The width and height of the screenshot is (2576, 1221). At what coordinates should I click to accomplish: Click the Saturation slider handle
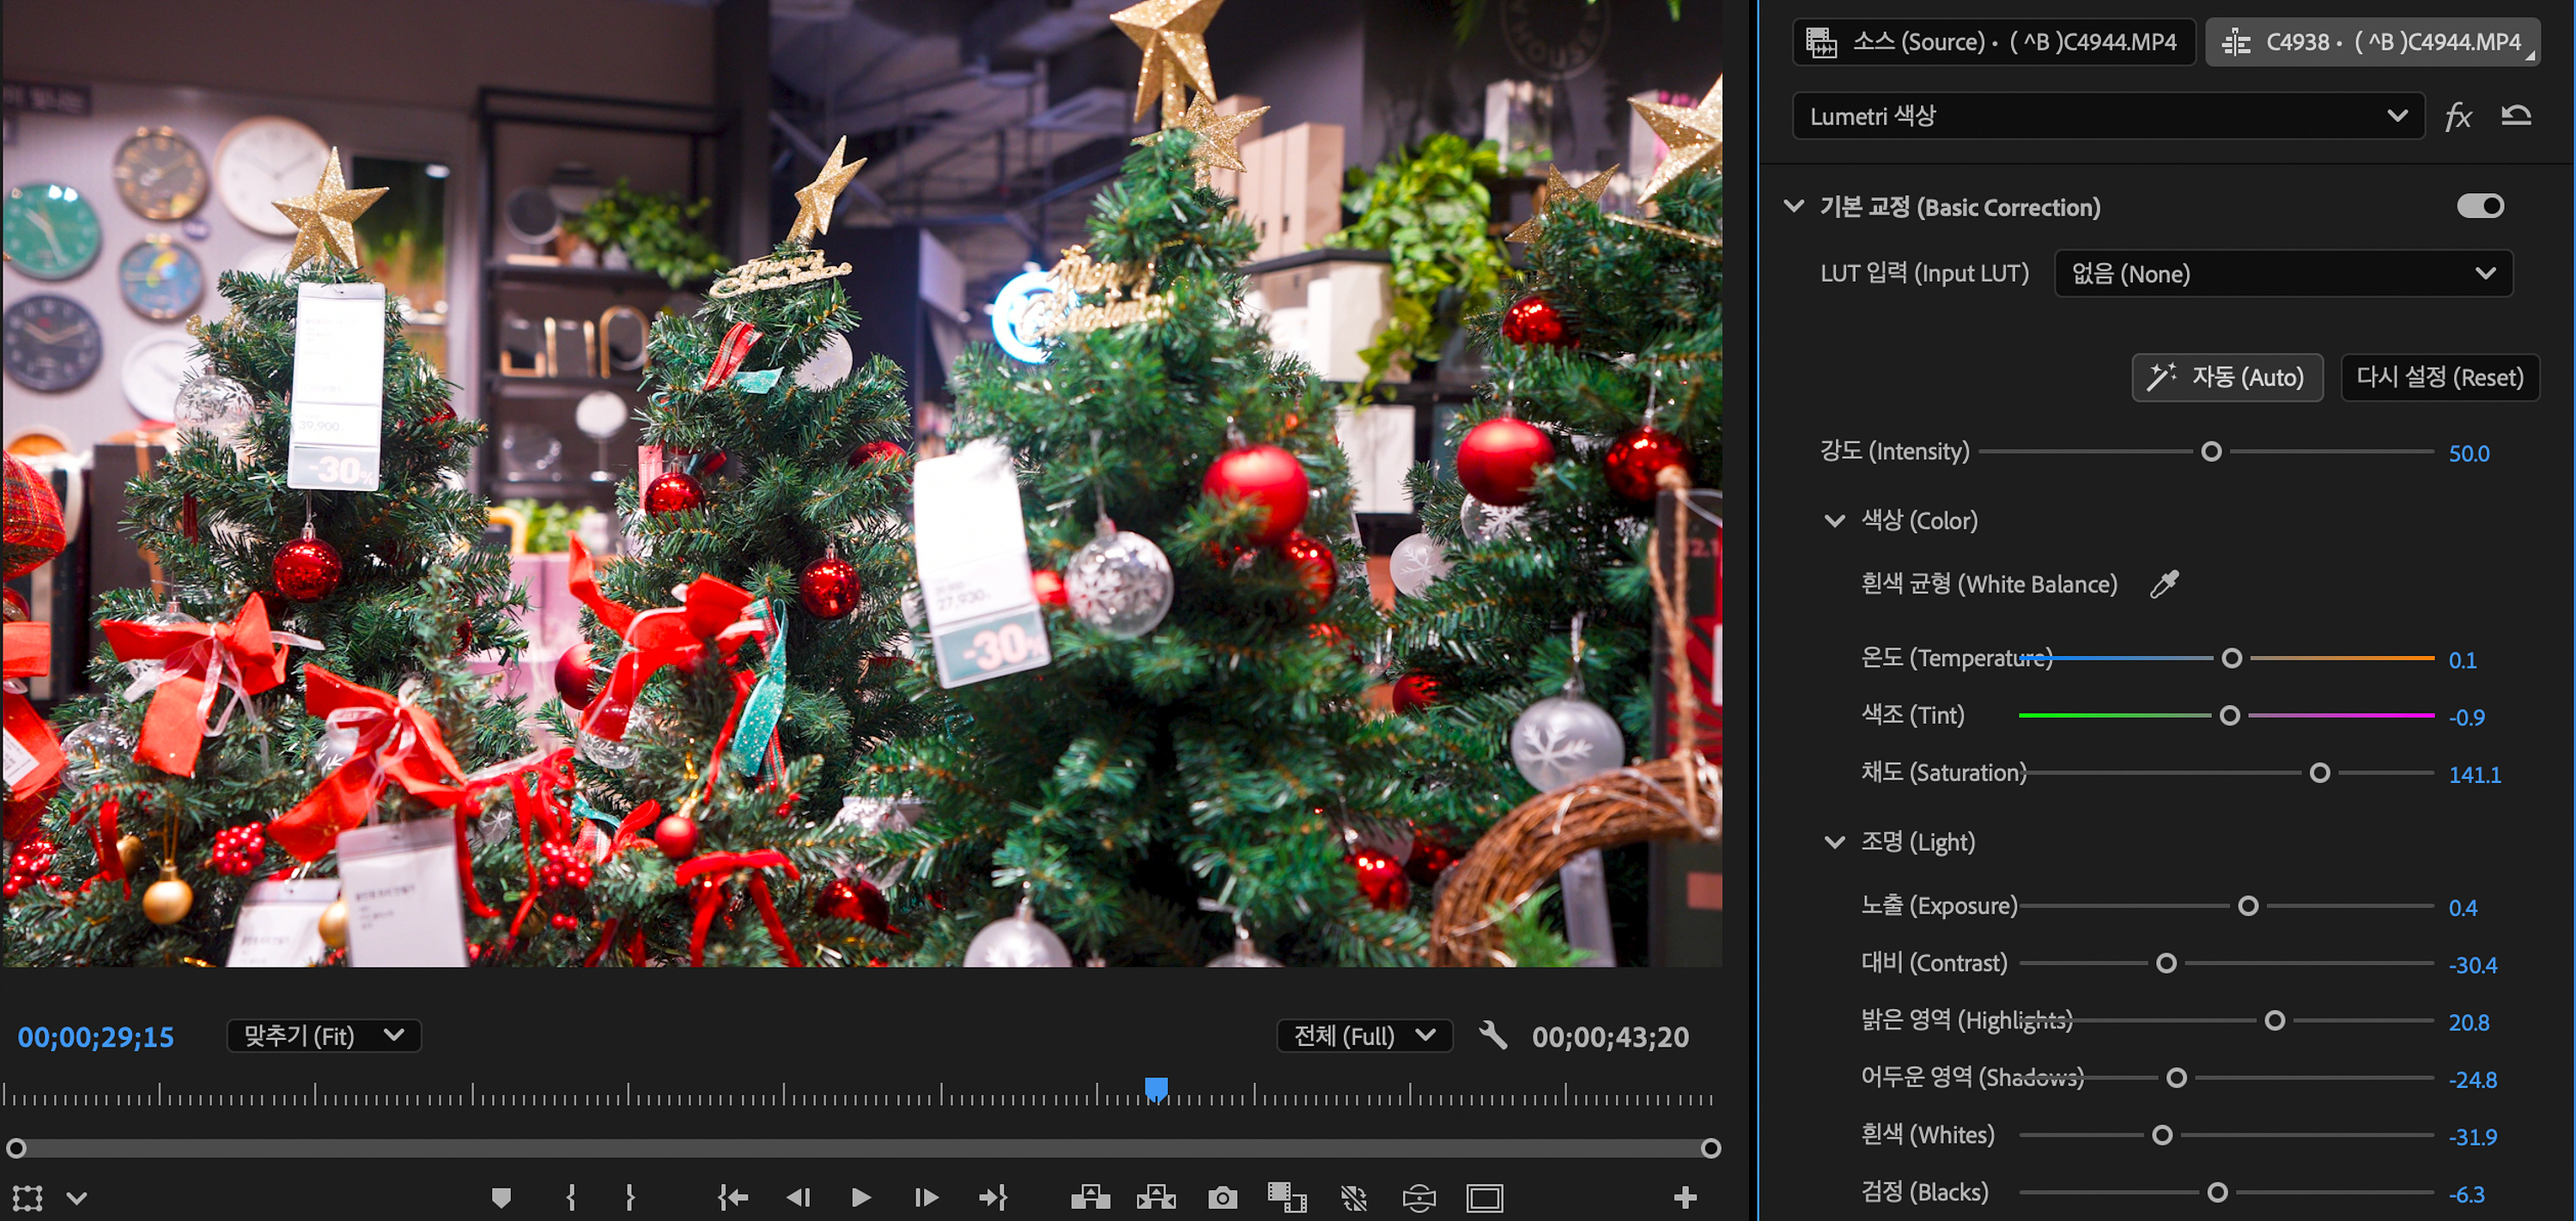pos(2320,773)
